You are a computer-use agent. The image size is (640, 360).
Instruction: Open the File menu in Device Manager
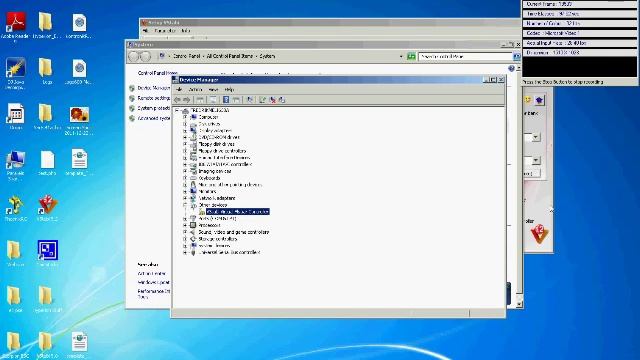[179, 89]
